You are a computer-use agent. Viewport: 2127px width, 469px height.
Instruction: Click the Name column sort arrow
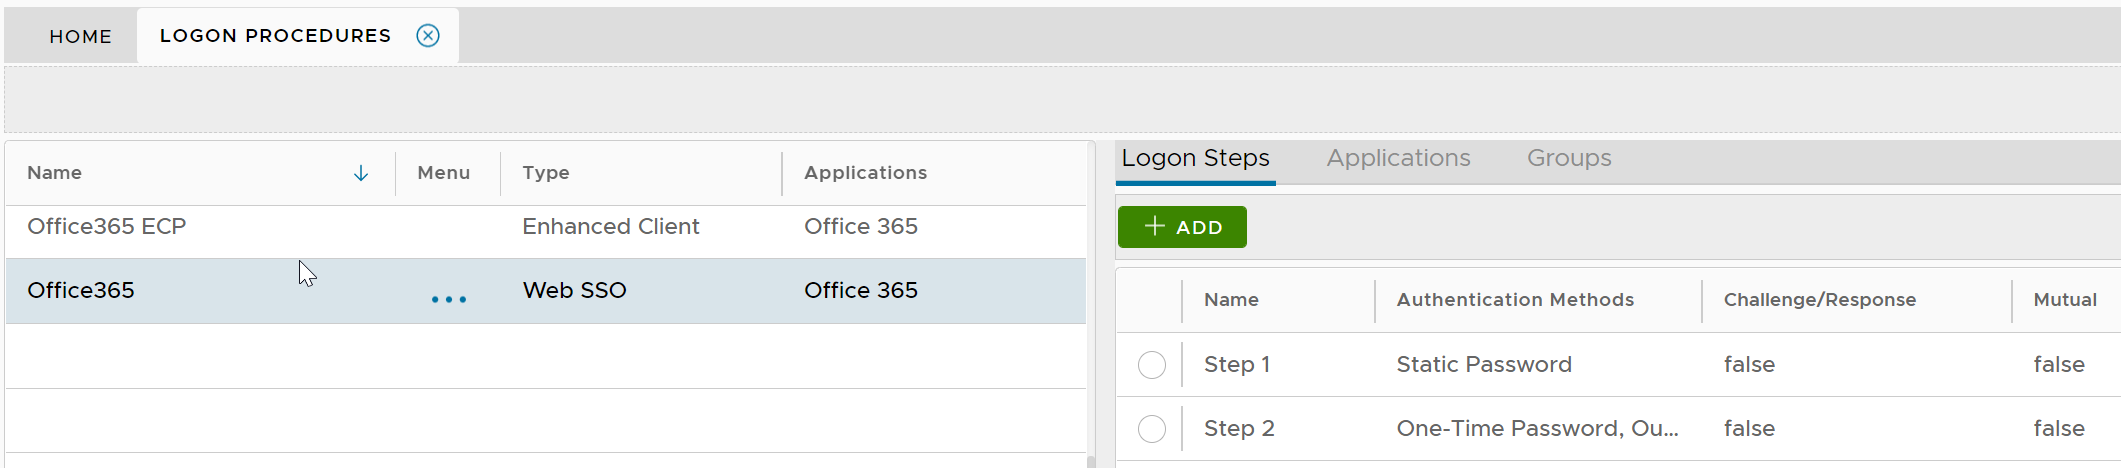click(361, 173)
